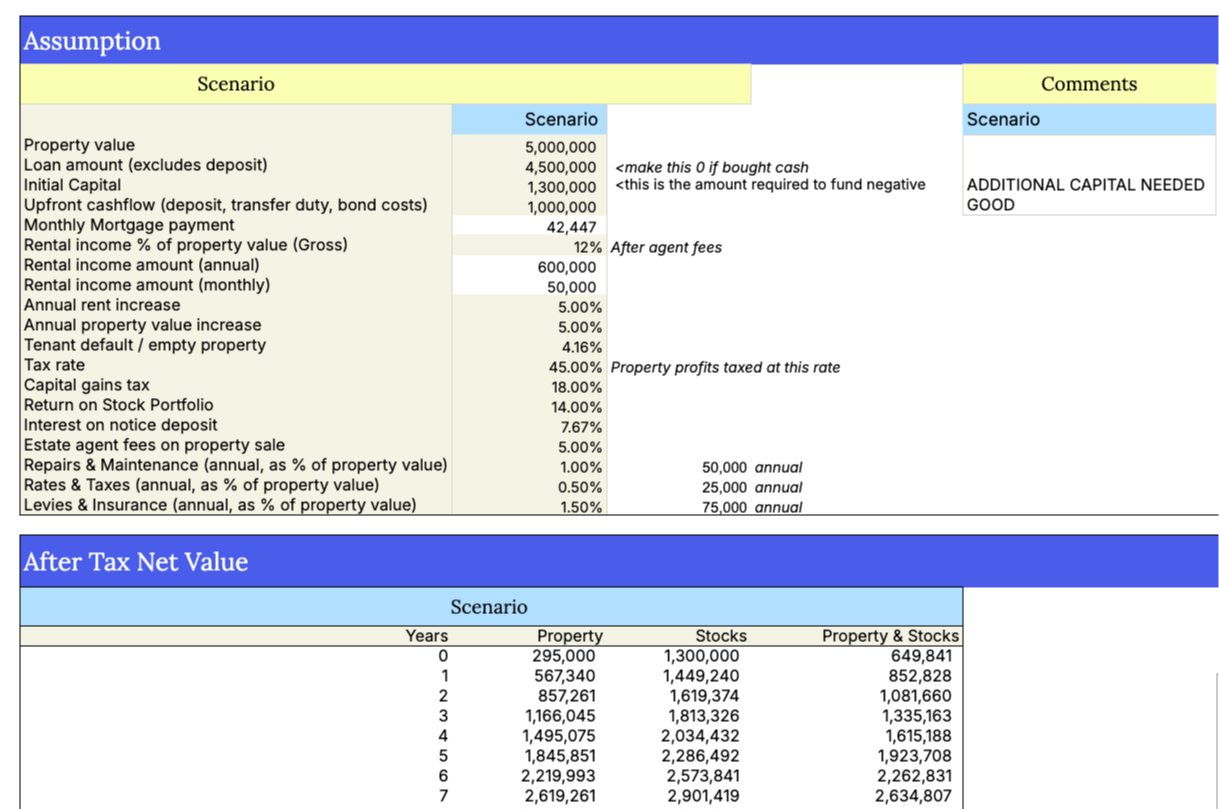Screen dimensions: 1219x809
Task: Click the 'Comments' header cell
Action: [1089, 84]
